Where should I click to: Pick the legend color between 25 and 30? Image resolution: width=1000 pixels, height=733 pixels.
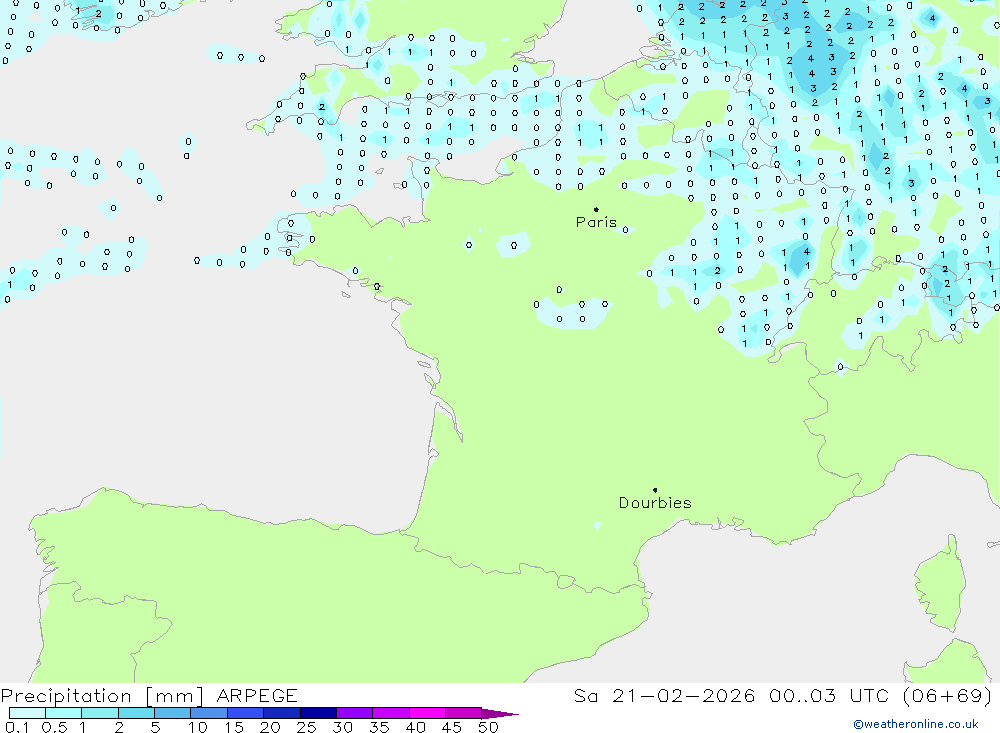(318, 713)
